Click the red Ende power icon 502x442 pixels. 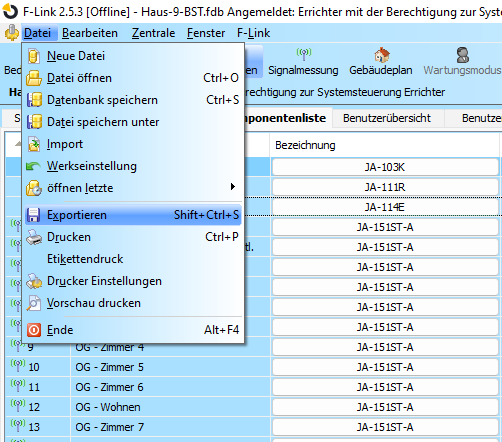pyautogui.click(x=34, y=330)
